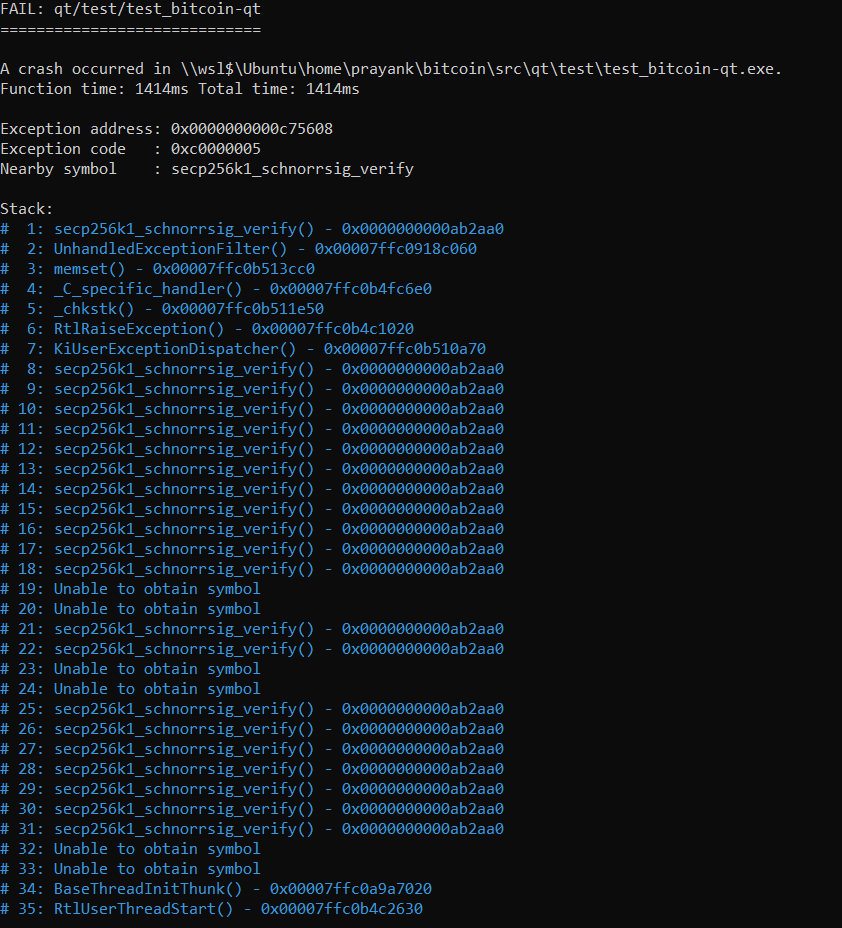The width and height of the screenshot is (842, 928).
Task: Click the Exception code 0xc0000005 line
Action: click(130, 149)
